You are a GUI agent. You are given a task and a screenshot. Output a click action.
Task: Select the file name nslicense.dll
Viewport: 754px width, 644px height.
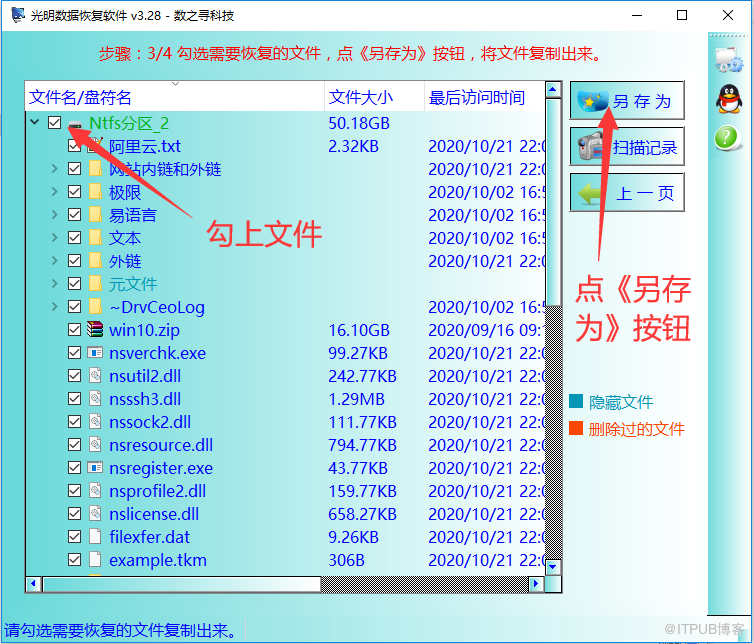click(x=154, y=514)
